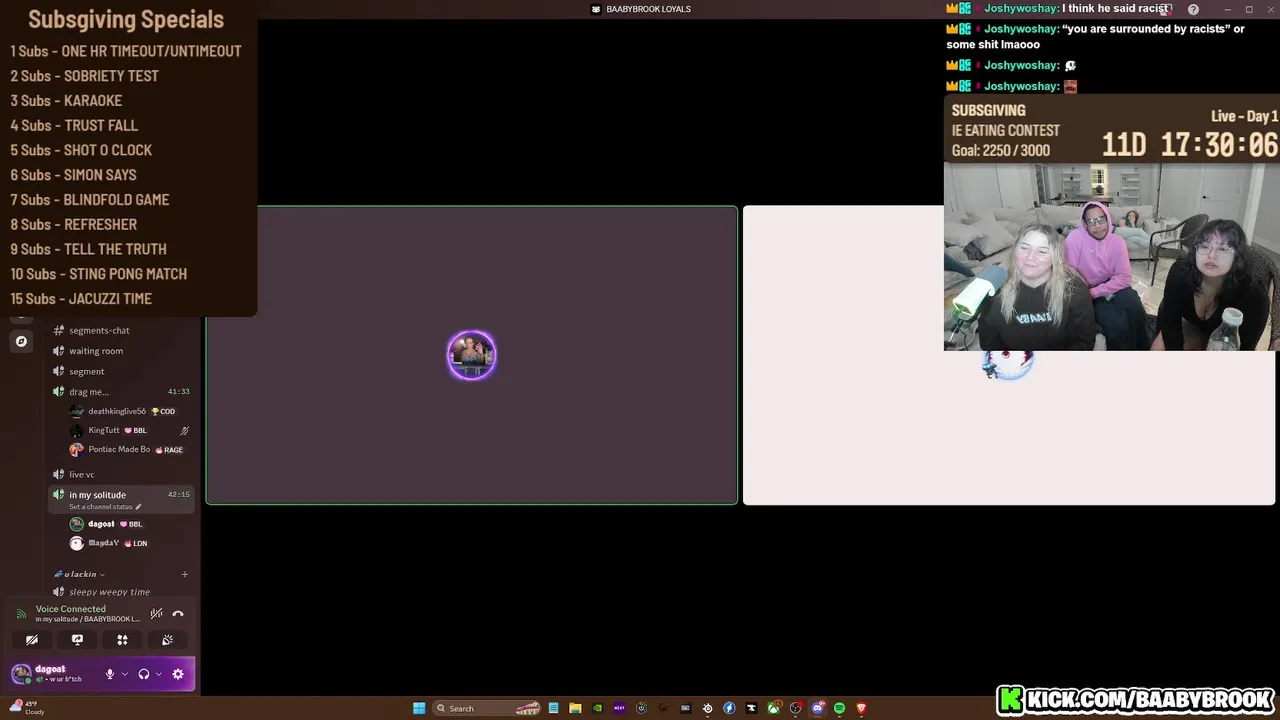
Task: Click MaydaY's avatar in channel list
Action: (76, 543)
